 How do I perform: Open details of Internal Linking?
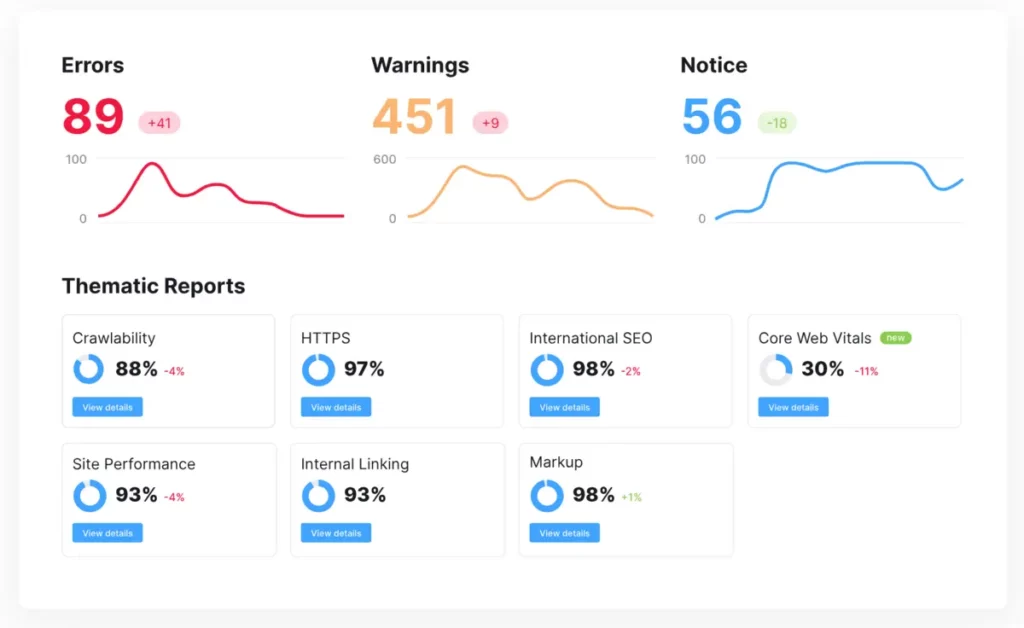coord(335,533)
